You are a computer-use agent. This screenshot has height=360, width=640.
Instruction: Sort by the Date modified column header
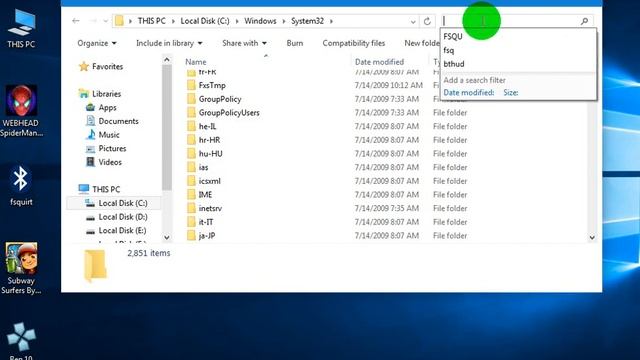click(379, 62)
